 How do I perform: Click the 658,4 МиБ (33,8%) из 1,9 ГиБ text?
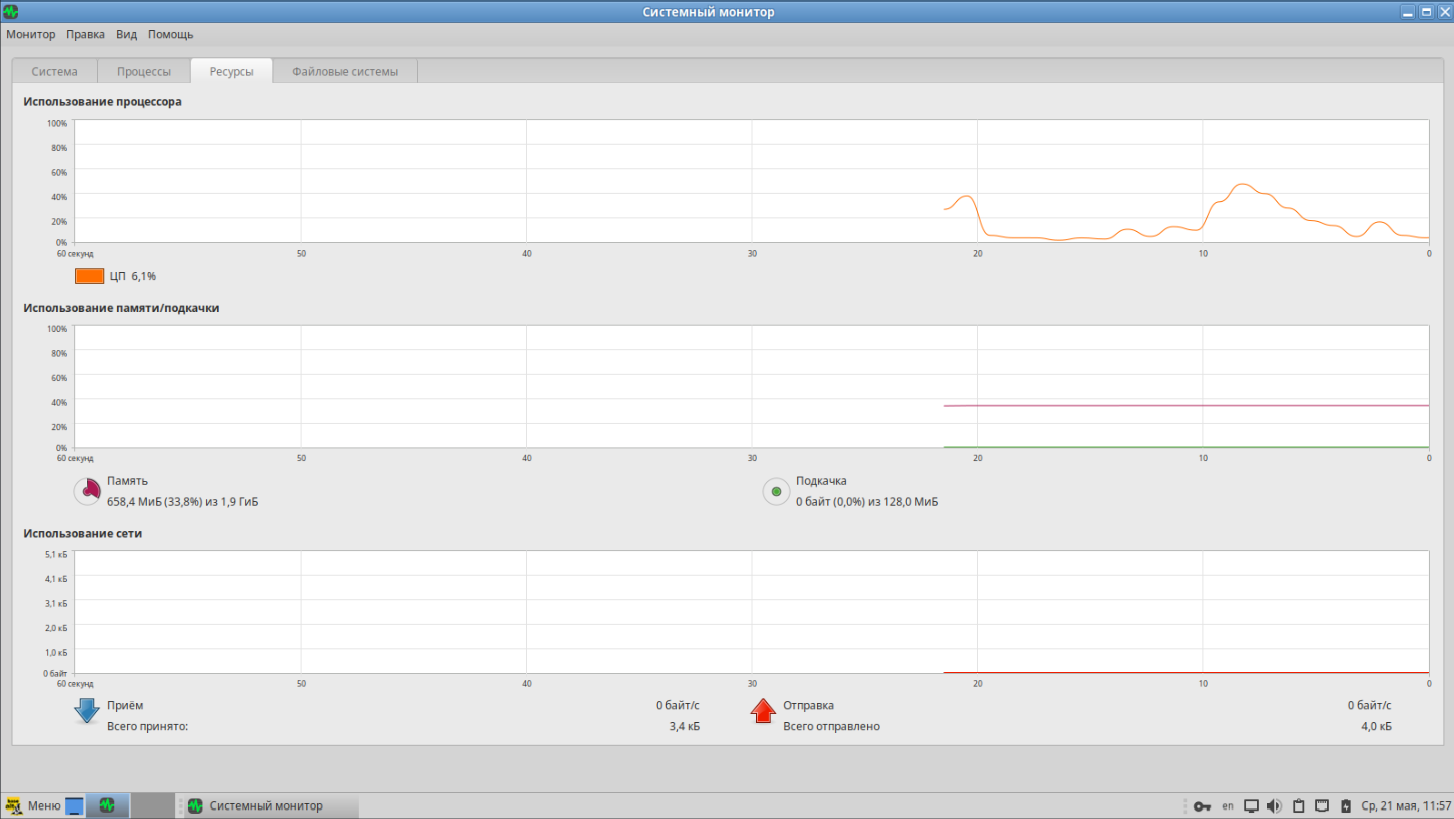[182, 502]
